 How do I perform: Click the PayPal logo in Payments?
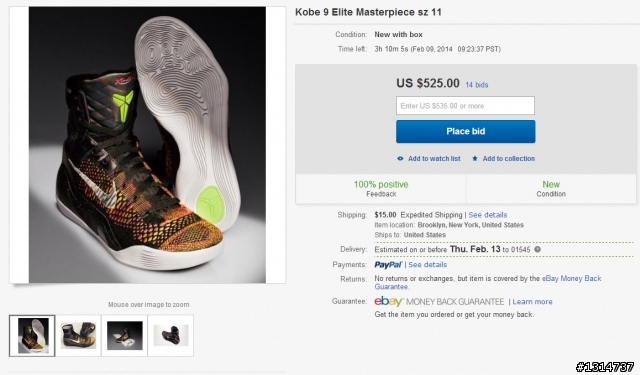pos(388,264)
